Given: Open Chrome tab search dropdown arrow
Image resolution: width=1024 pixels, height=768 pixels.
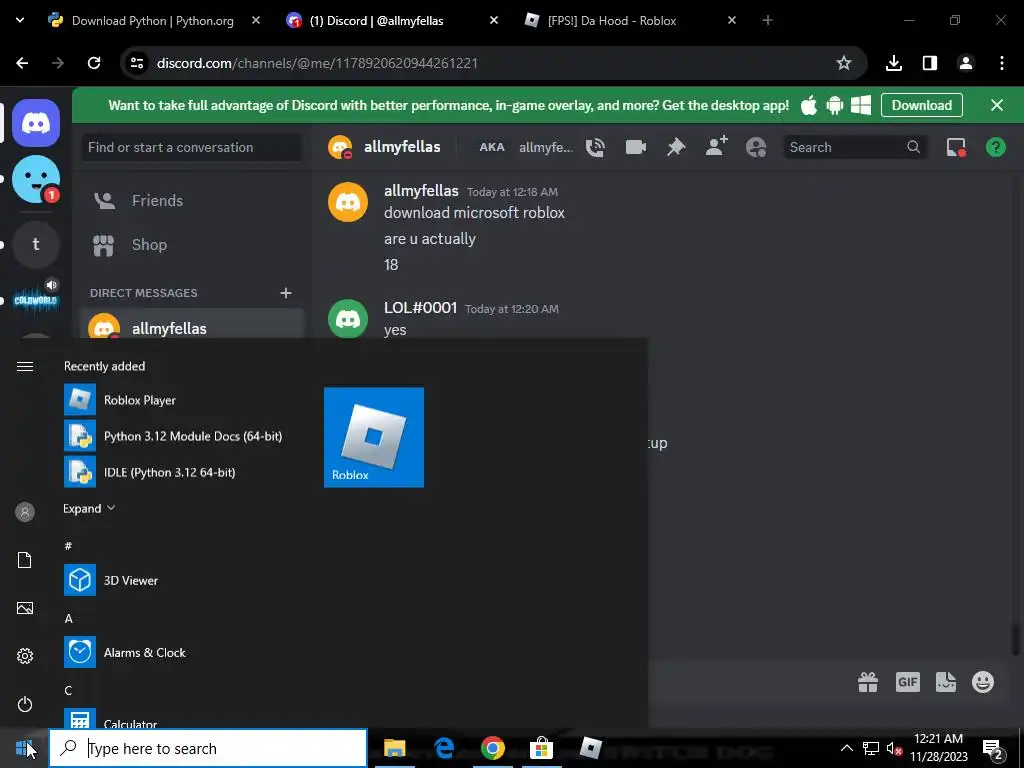Looking at the screenshot, I should click(20, 20).
